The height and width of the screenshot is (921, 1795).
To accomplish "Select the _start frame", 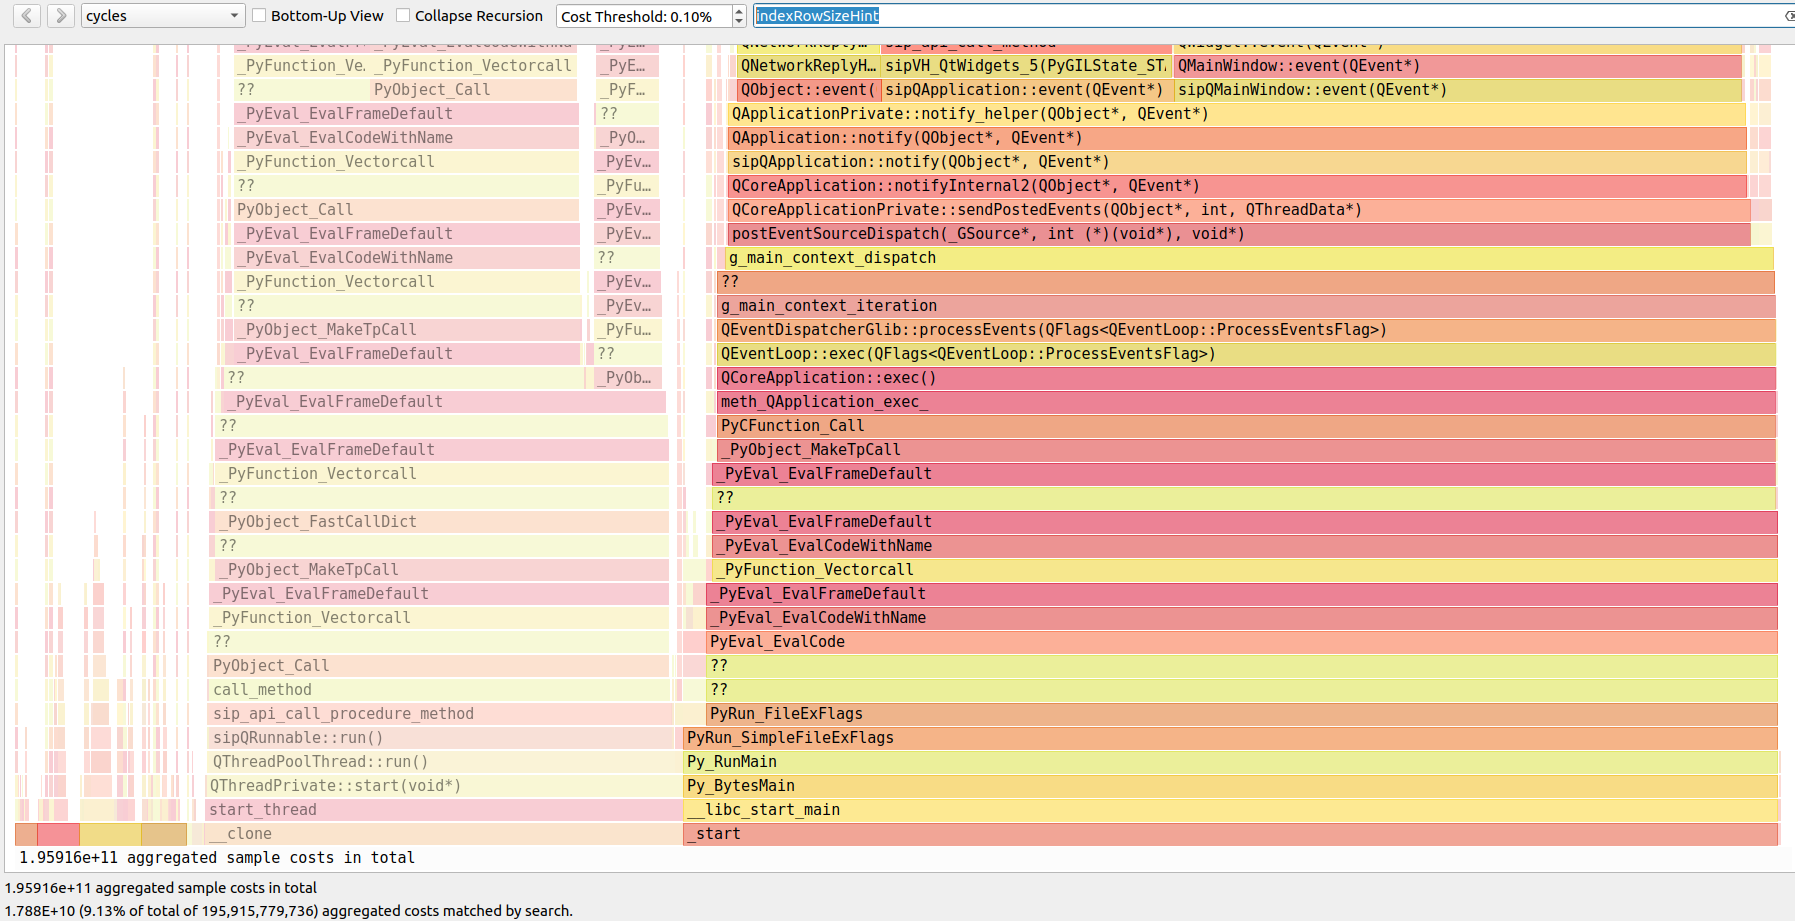I will [x=1230, y=834].
